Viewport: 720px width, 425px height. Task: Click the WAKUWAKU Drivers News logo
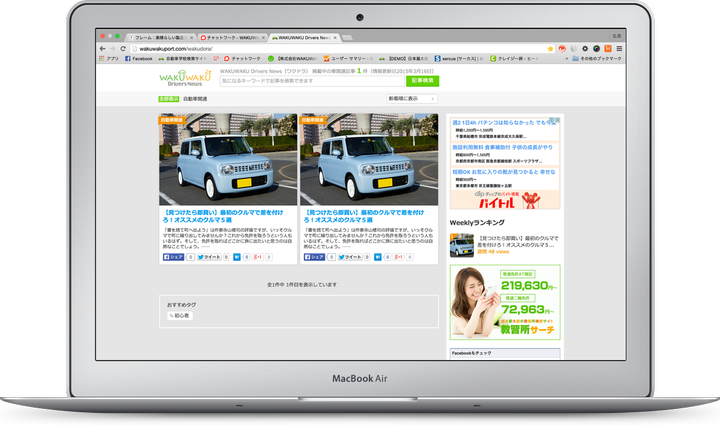click(185, 78)
